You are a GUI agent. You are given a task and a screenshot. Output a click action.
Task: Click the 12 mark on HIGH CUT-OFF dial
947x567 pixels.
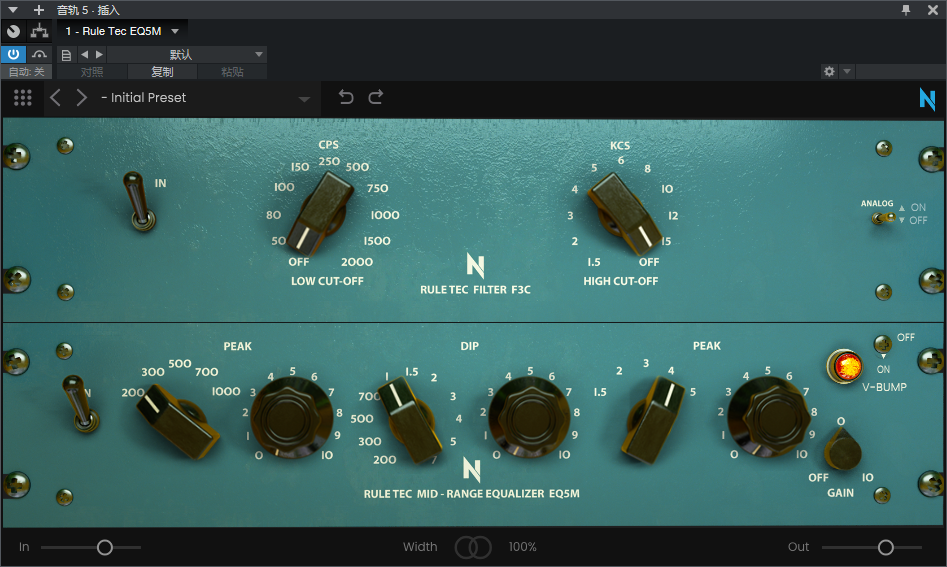(673, 216)
